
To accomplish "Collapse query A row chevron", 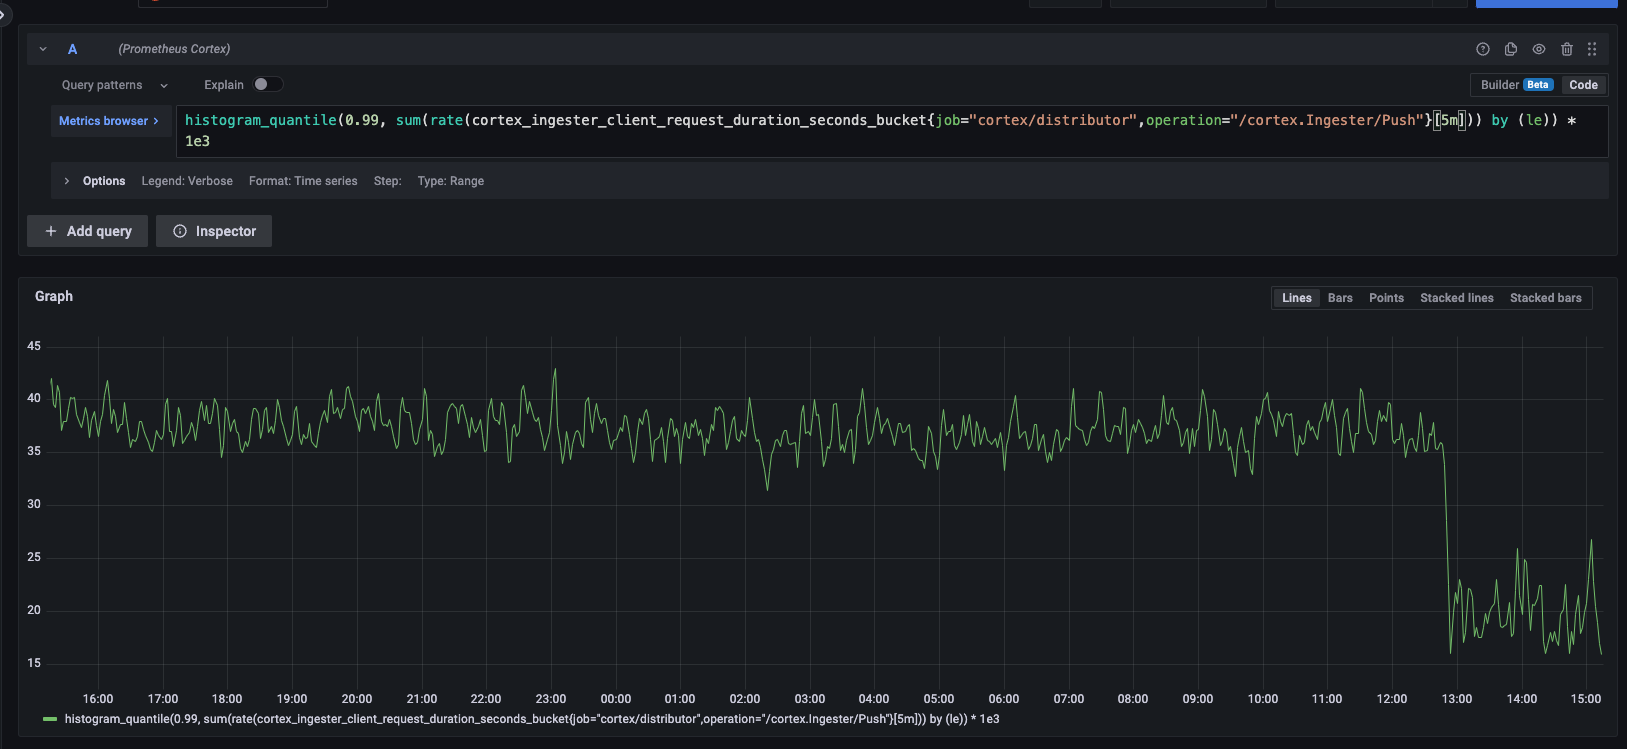I will 43,49.
